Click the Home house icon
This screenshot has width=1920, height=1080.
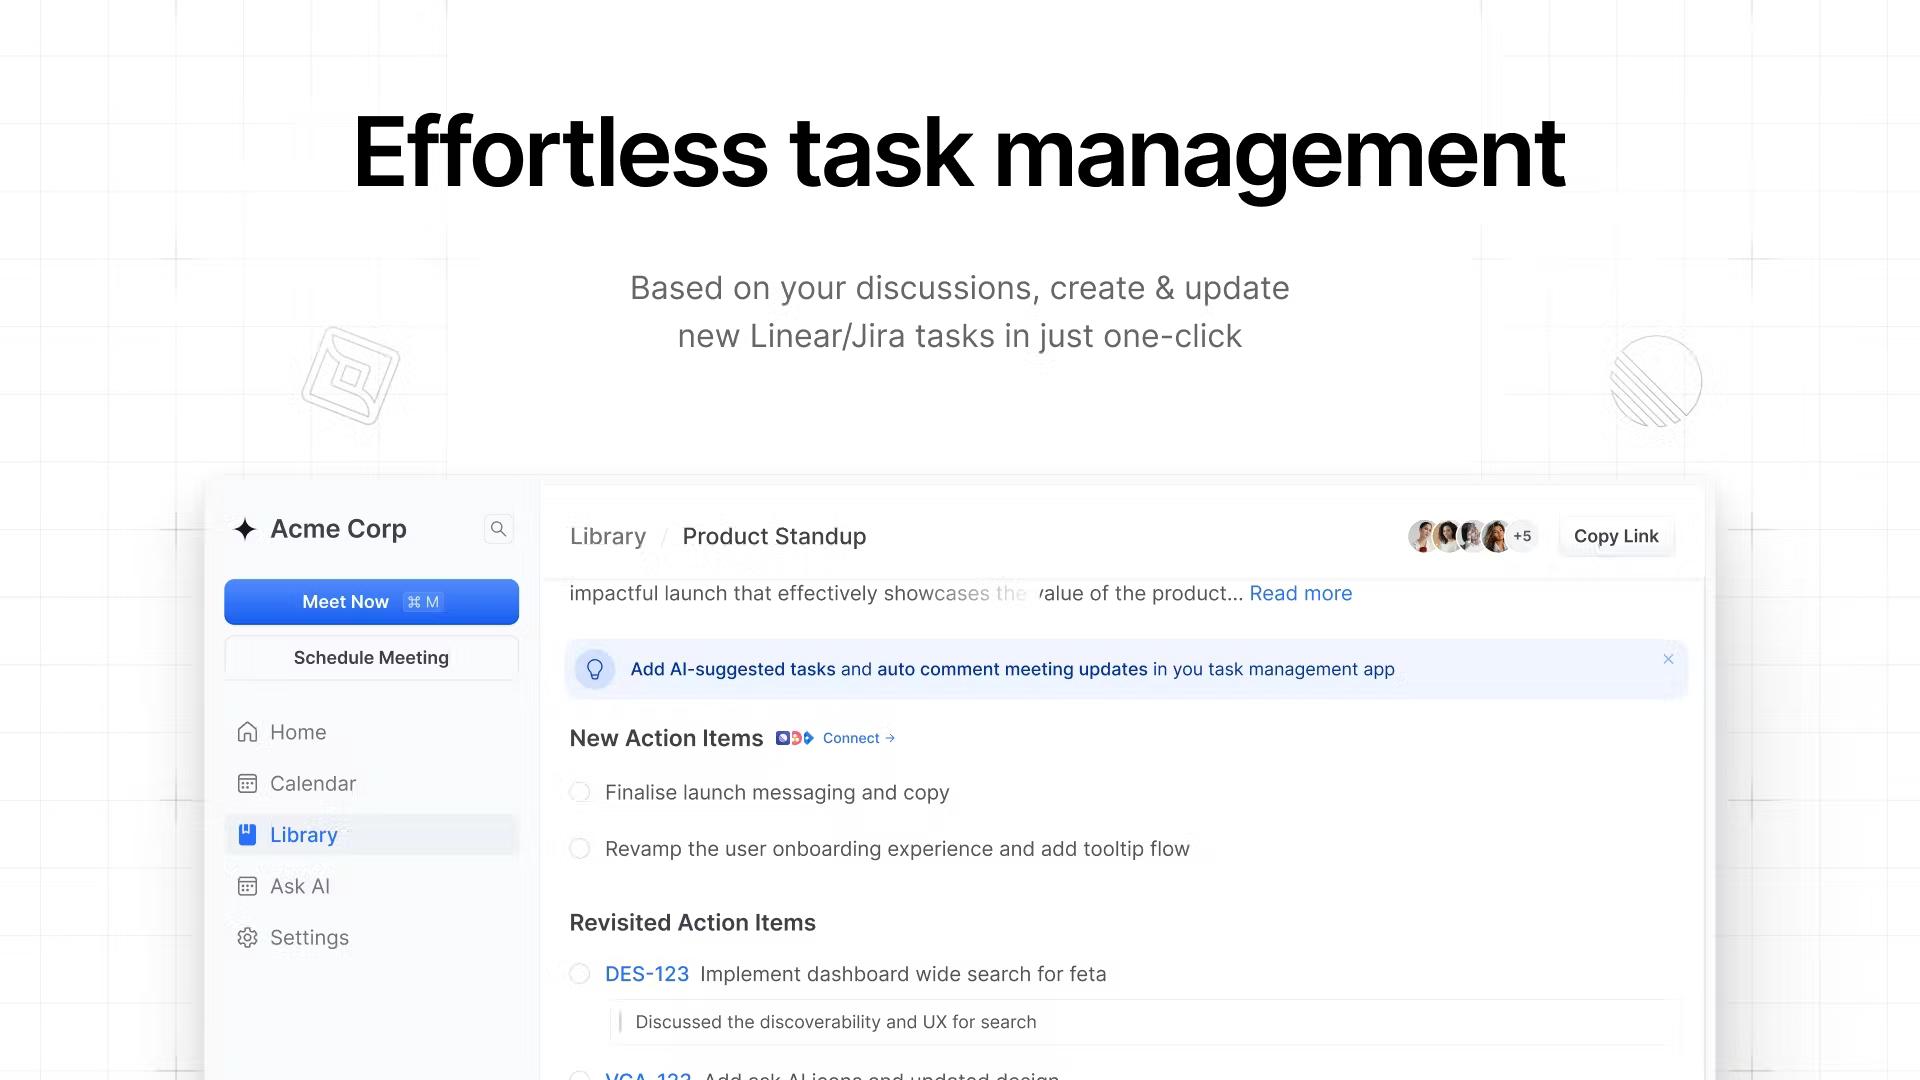pos(247,732)
